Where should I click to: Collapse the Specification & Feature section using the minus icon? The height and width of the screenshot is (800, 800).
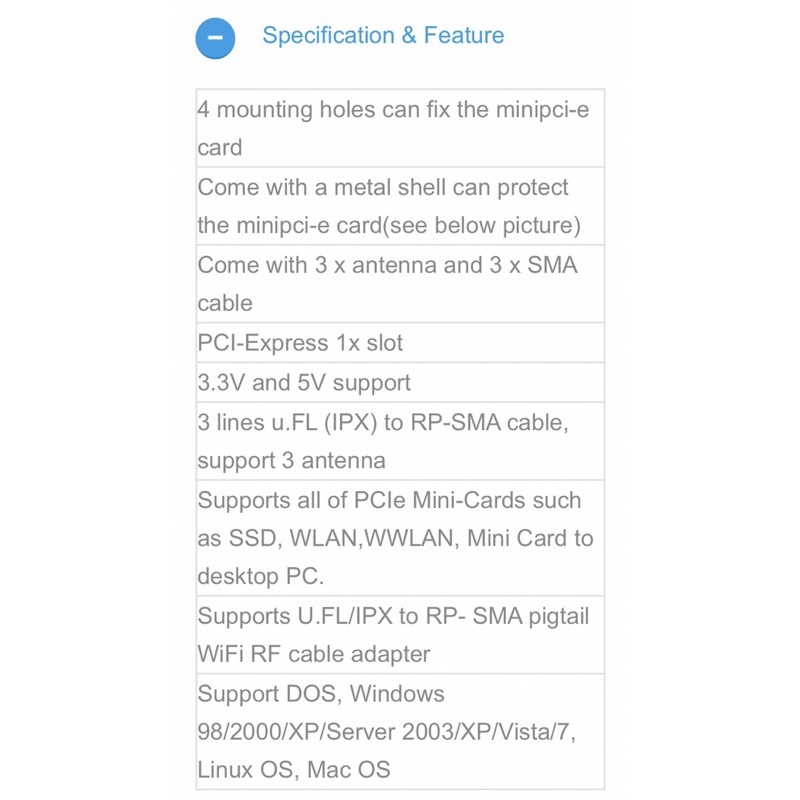[215, 38]
